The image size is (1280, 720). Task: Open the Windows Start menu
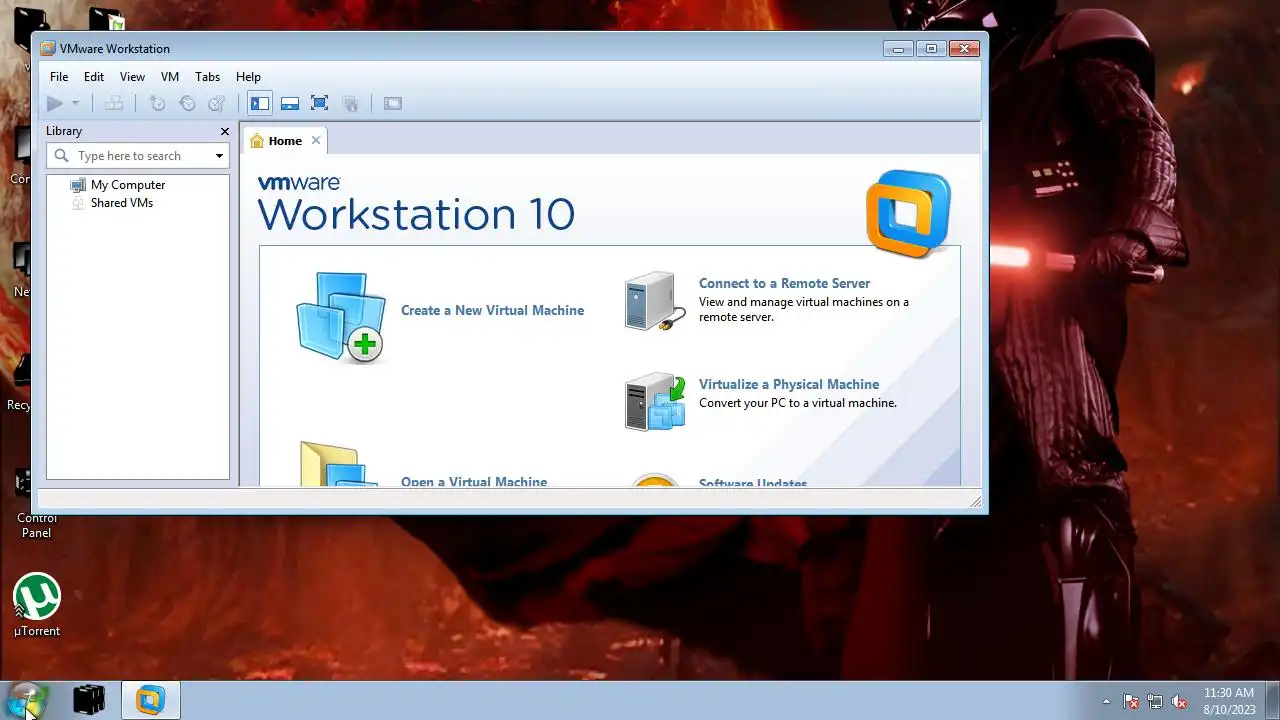25,699
